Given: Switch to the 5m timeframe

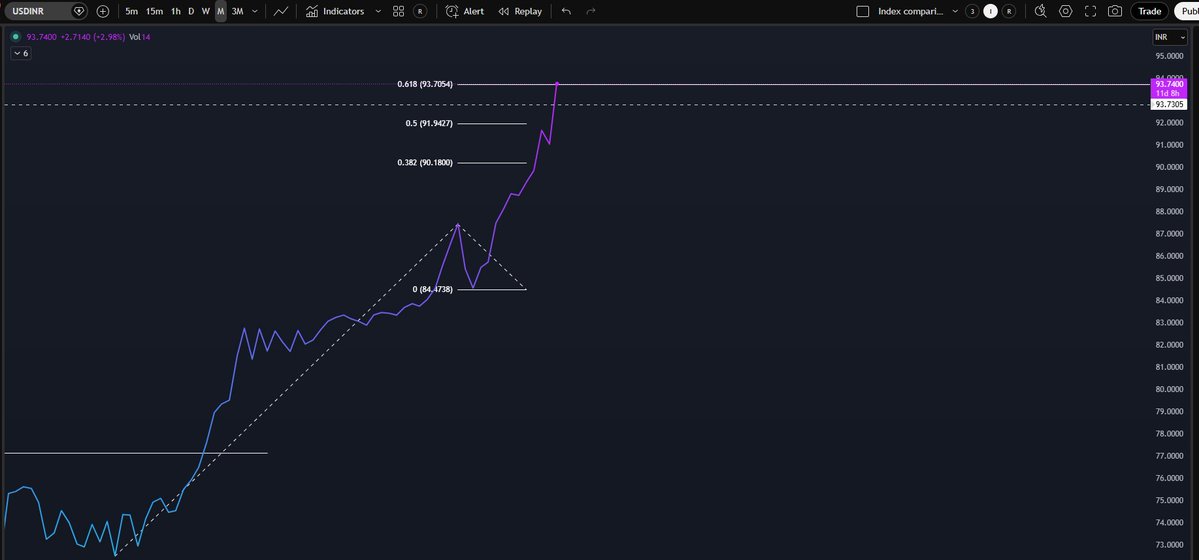Looking at the screenshot, I should click(x=132, y=11).
